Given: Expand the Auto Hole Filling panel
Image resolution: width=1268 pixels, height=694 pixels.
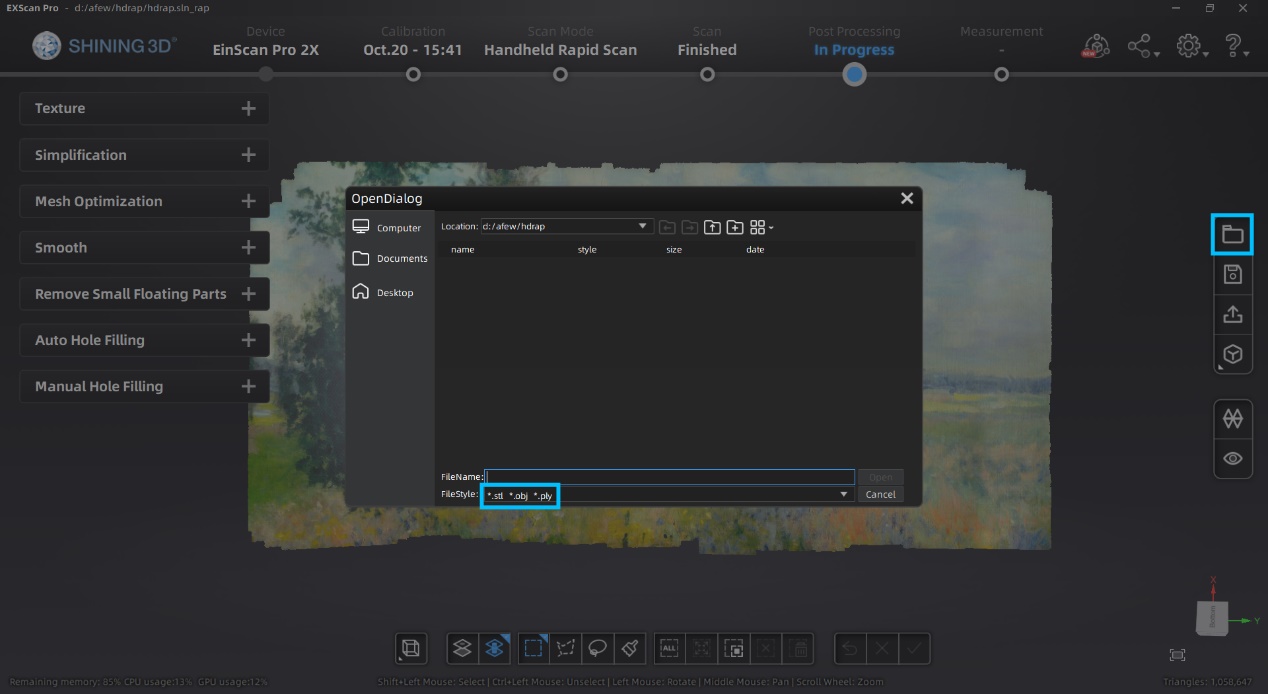Looking at the screenshot, I should click(x=144, y=340).
